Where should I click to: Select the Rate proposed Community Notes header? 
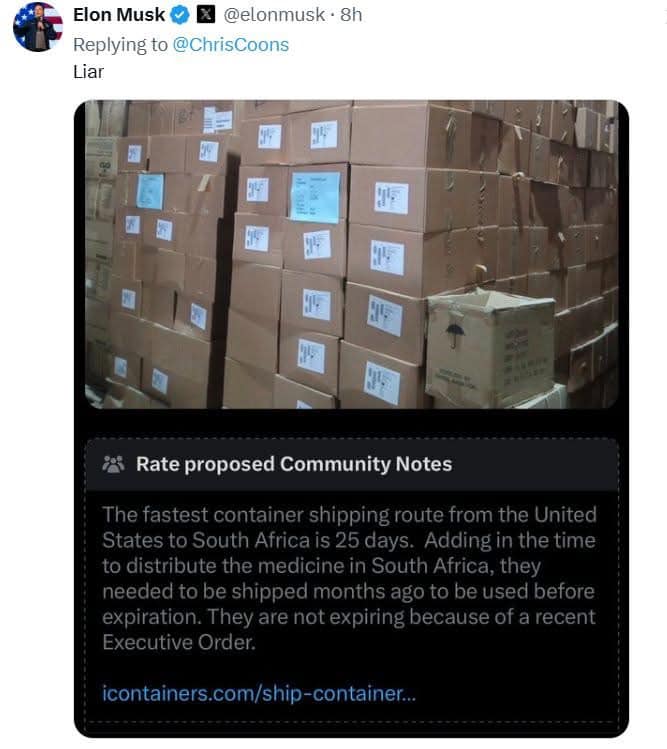293,464
